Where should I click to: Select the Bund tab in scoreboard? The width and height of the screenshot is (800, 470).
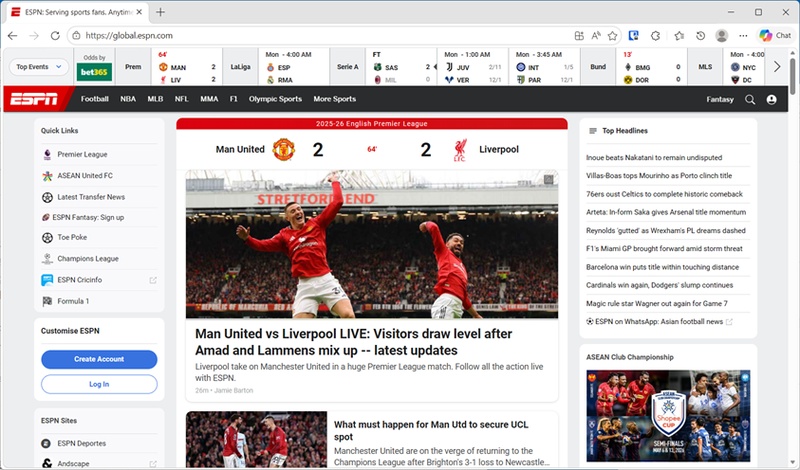[x=598, y=67]
